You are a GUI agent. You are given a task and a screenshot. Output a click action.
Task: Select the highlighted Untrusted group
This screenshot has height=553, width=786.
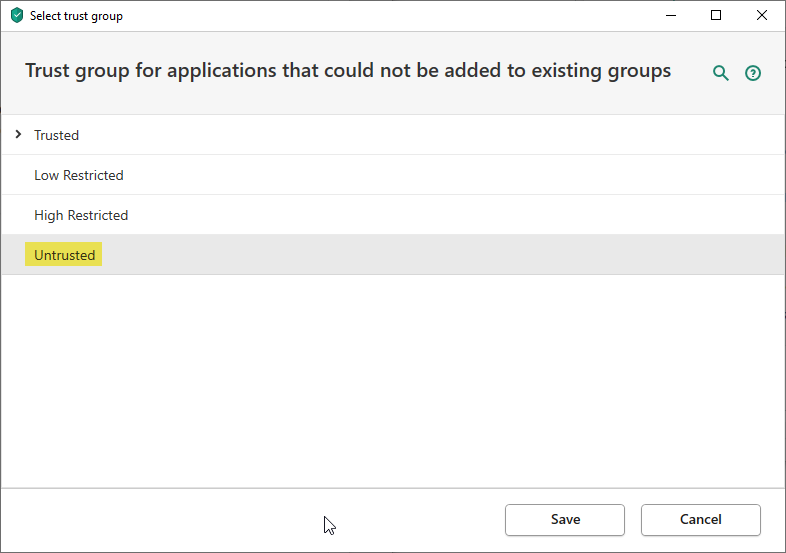point(65,255)
